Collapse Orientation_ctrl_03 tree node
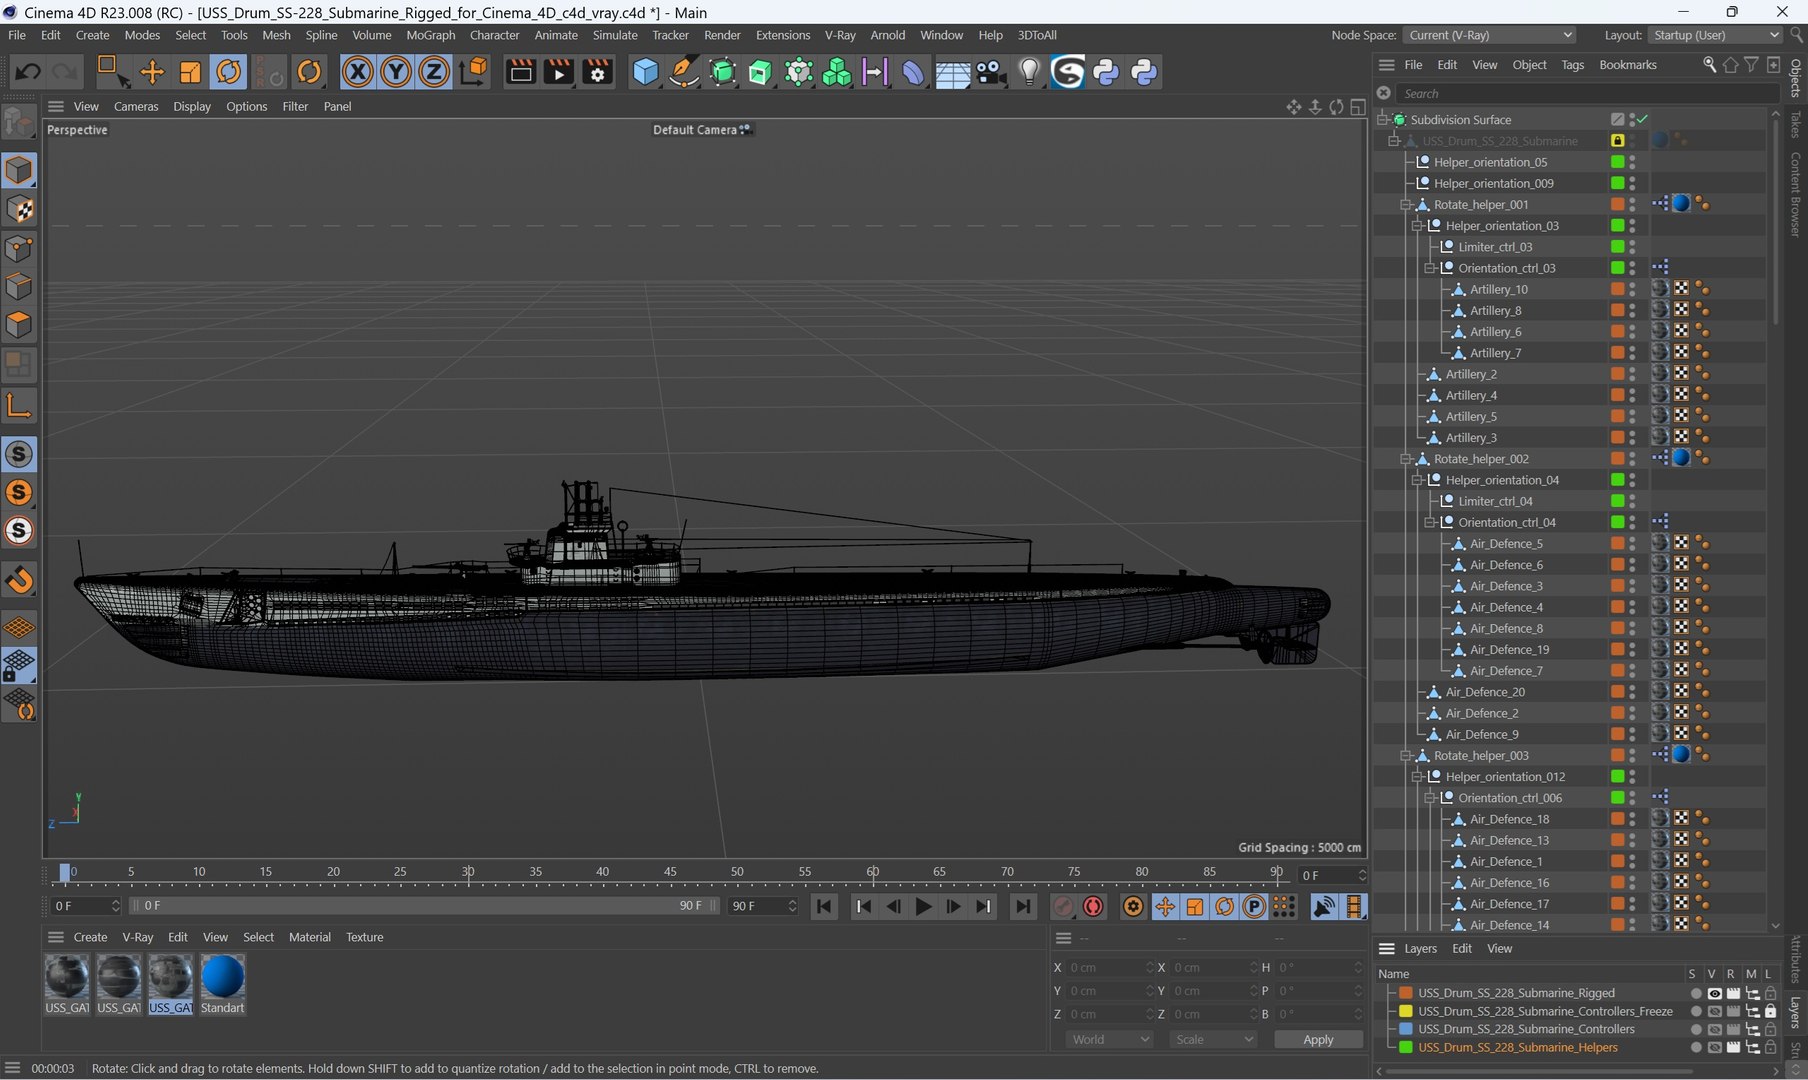Viewport: 1808px width, 1080px height. click(1430, 268)
